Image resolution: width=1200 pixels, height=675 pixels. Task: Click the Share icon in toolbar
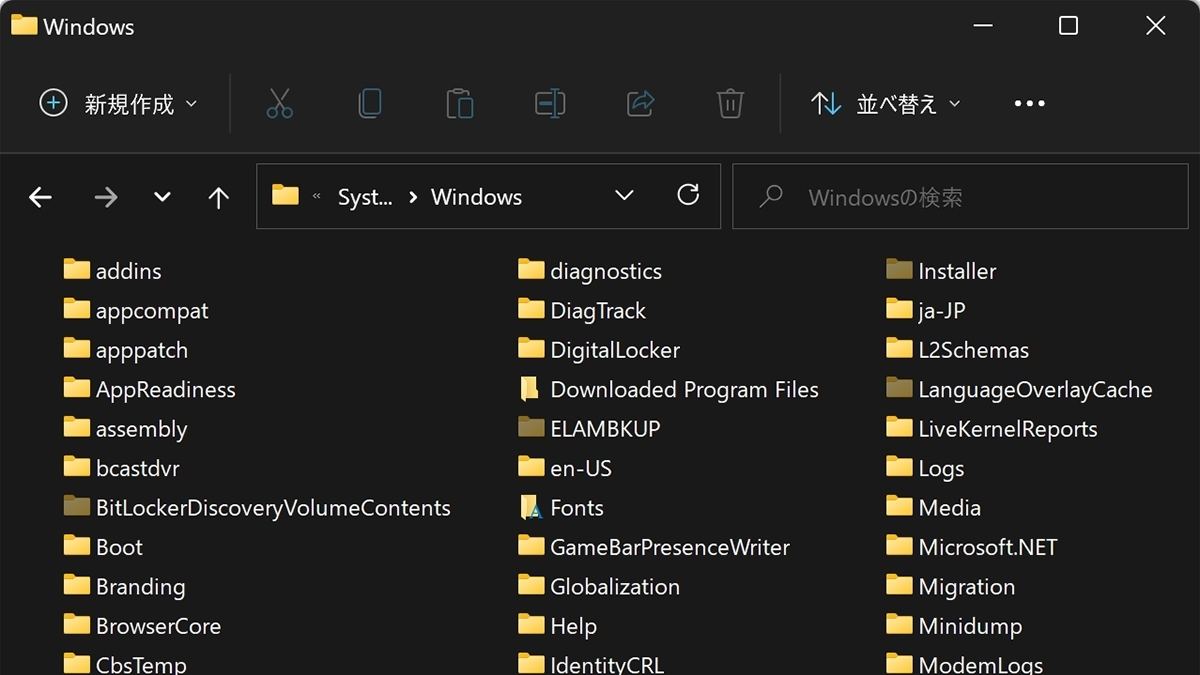coord(640,103)
